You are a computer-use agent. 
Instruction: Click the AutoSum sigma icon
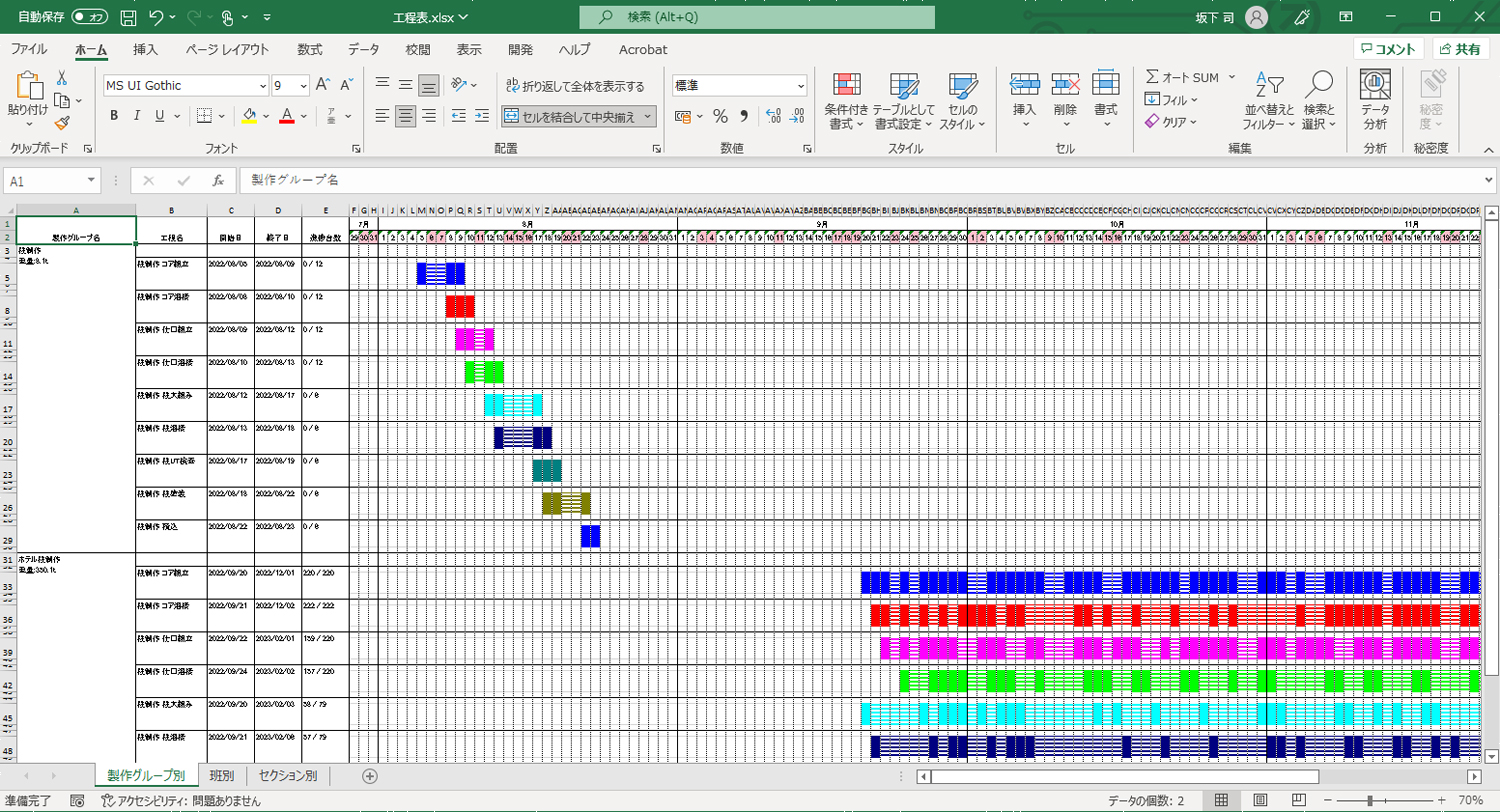coord(1153,77)
